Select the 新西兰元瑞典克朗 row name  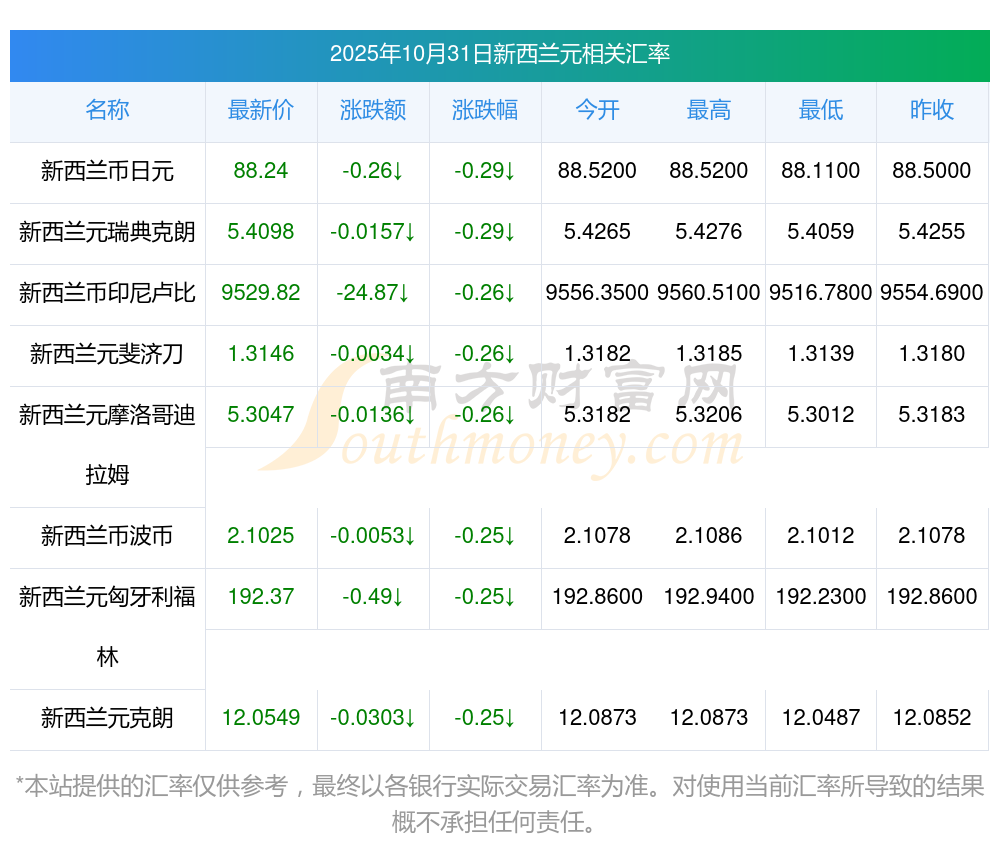(107, 232)
